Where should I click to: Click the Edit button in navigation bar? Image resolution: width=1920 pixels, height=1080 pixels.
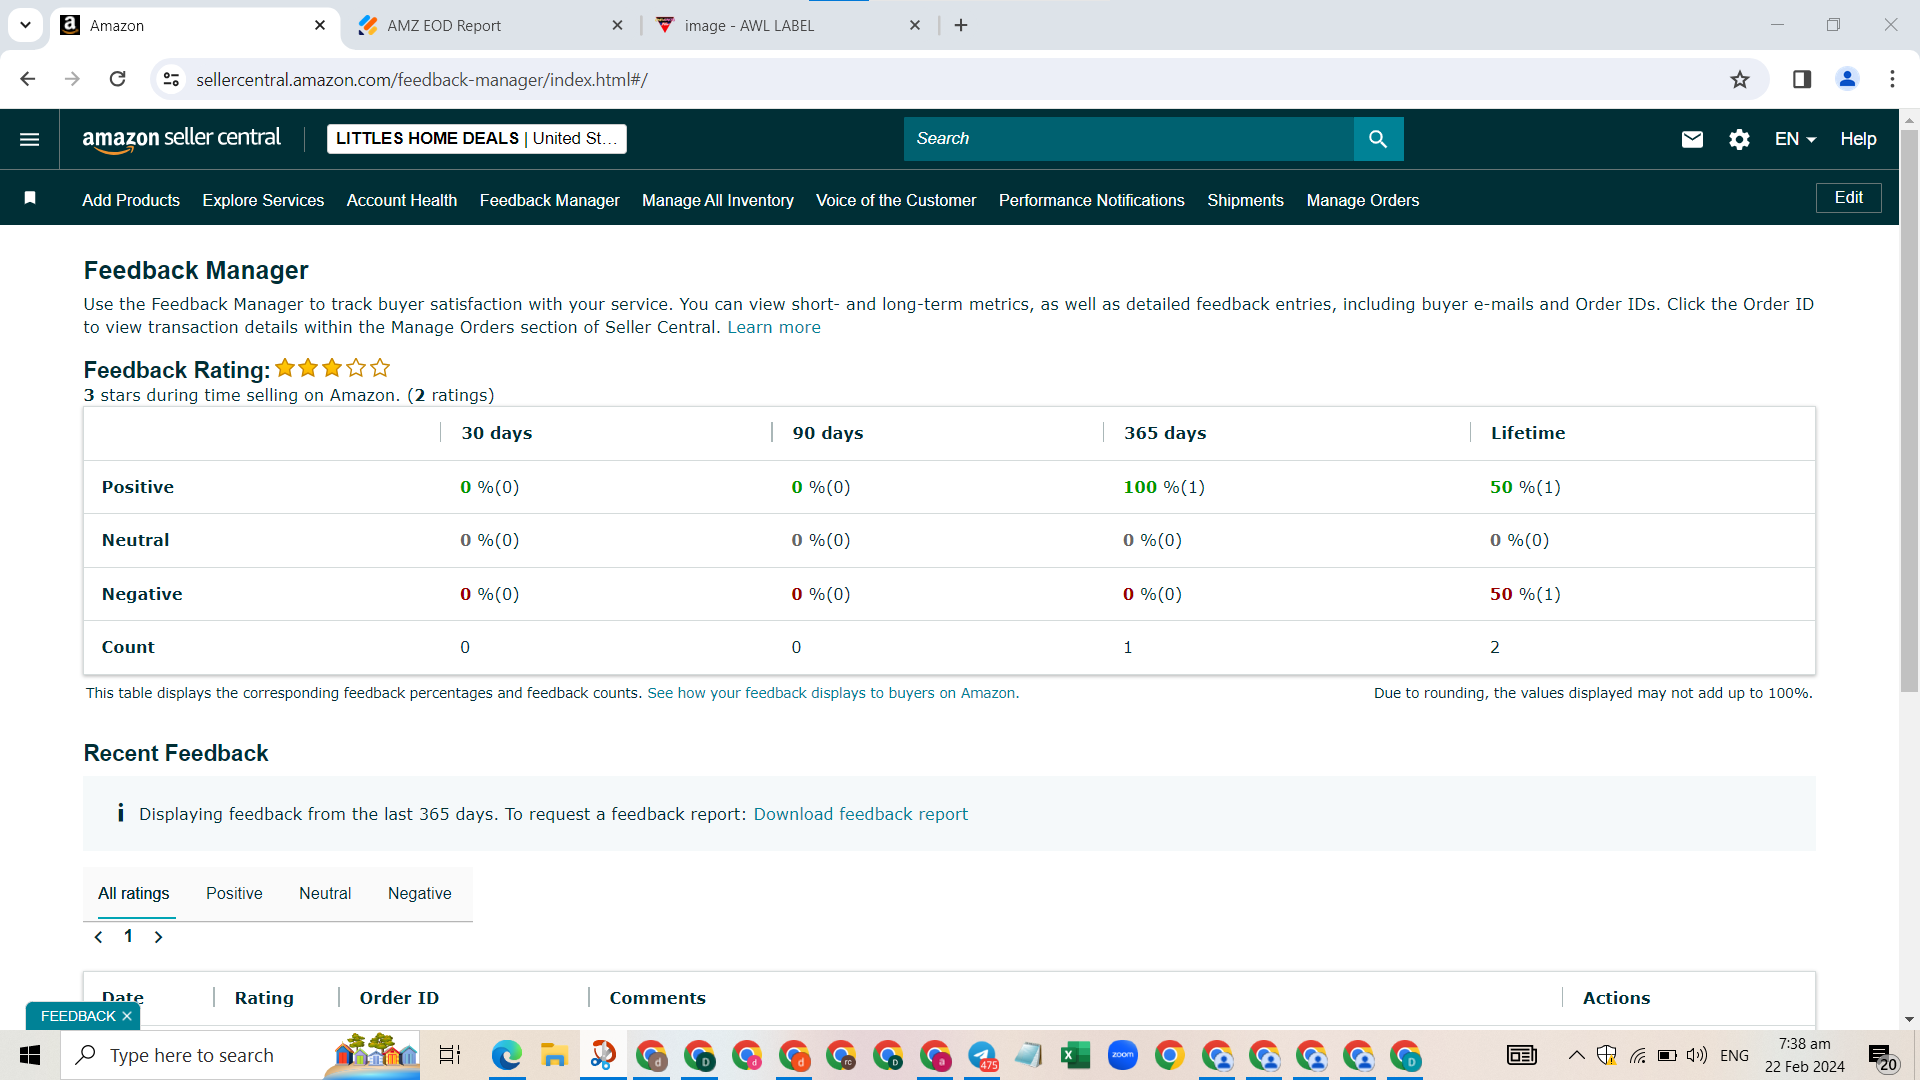coord(1848,198)
